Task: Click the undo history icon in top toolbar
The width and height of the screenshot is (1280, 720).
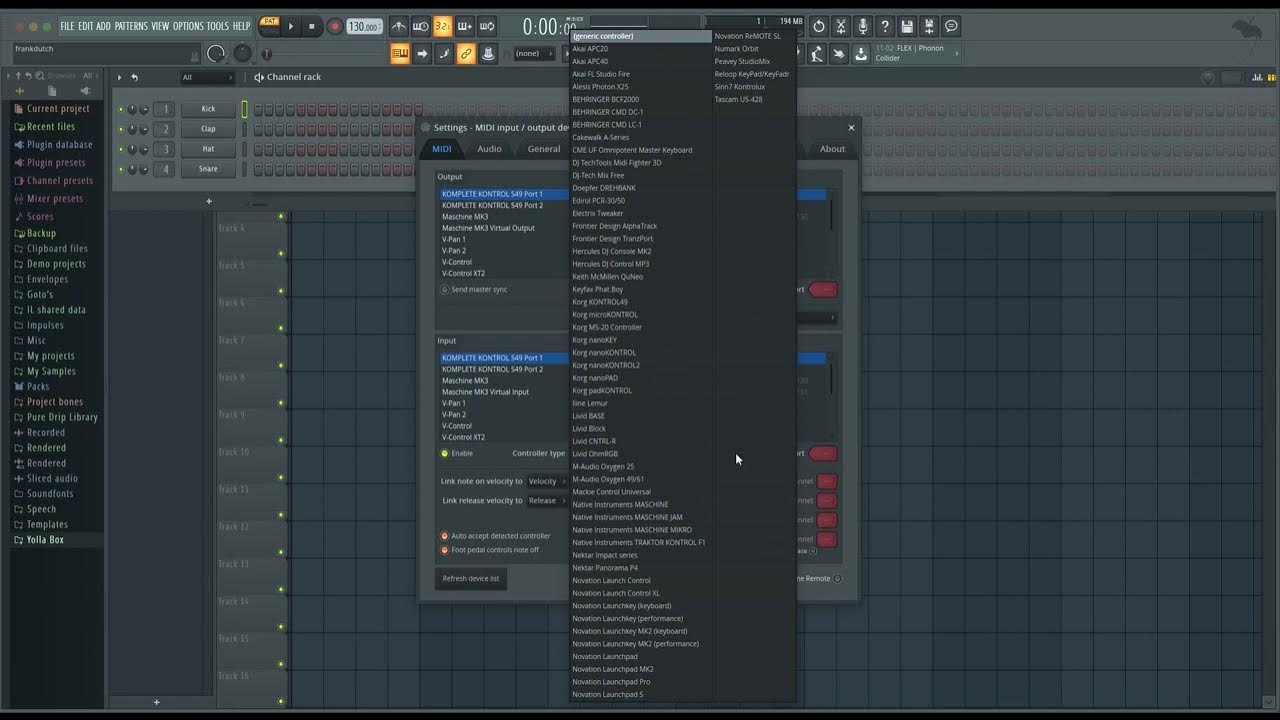Action: (x=819, y=26)
